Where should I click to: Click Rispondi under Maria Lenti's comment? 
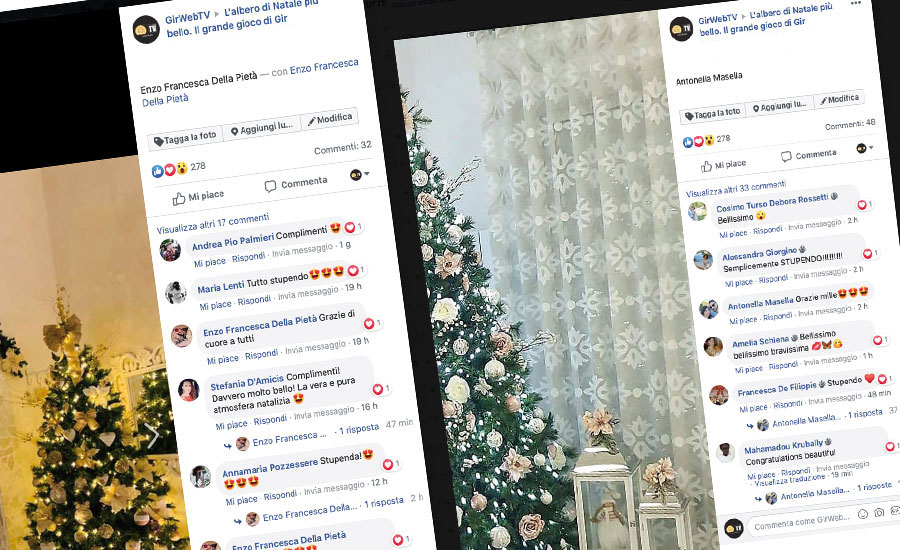tap(254, 300)
